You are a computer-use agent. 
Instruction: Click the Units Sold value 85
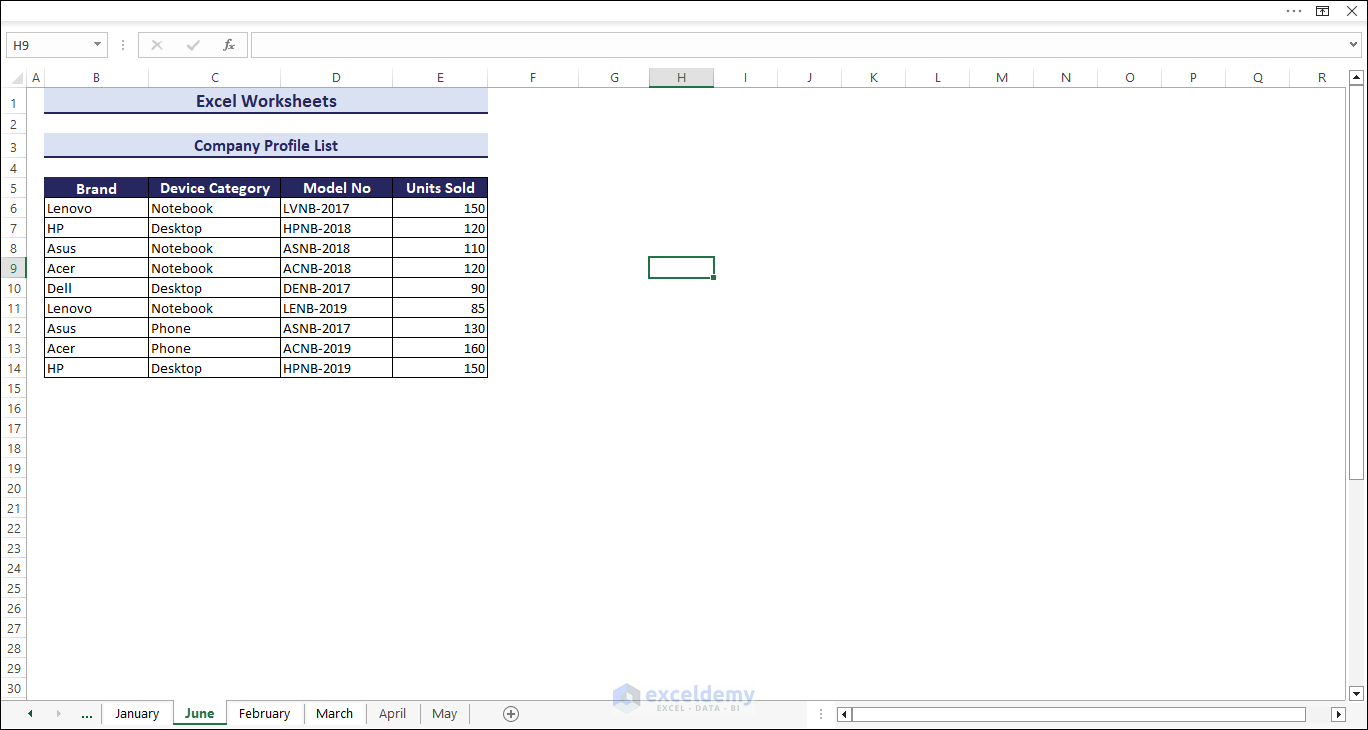440,308
